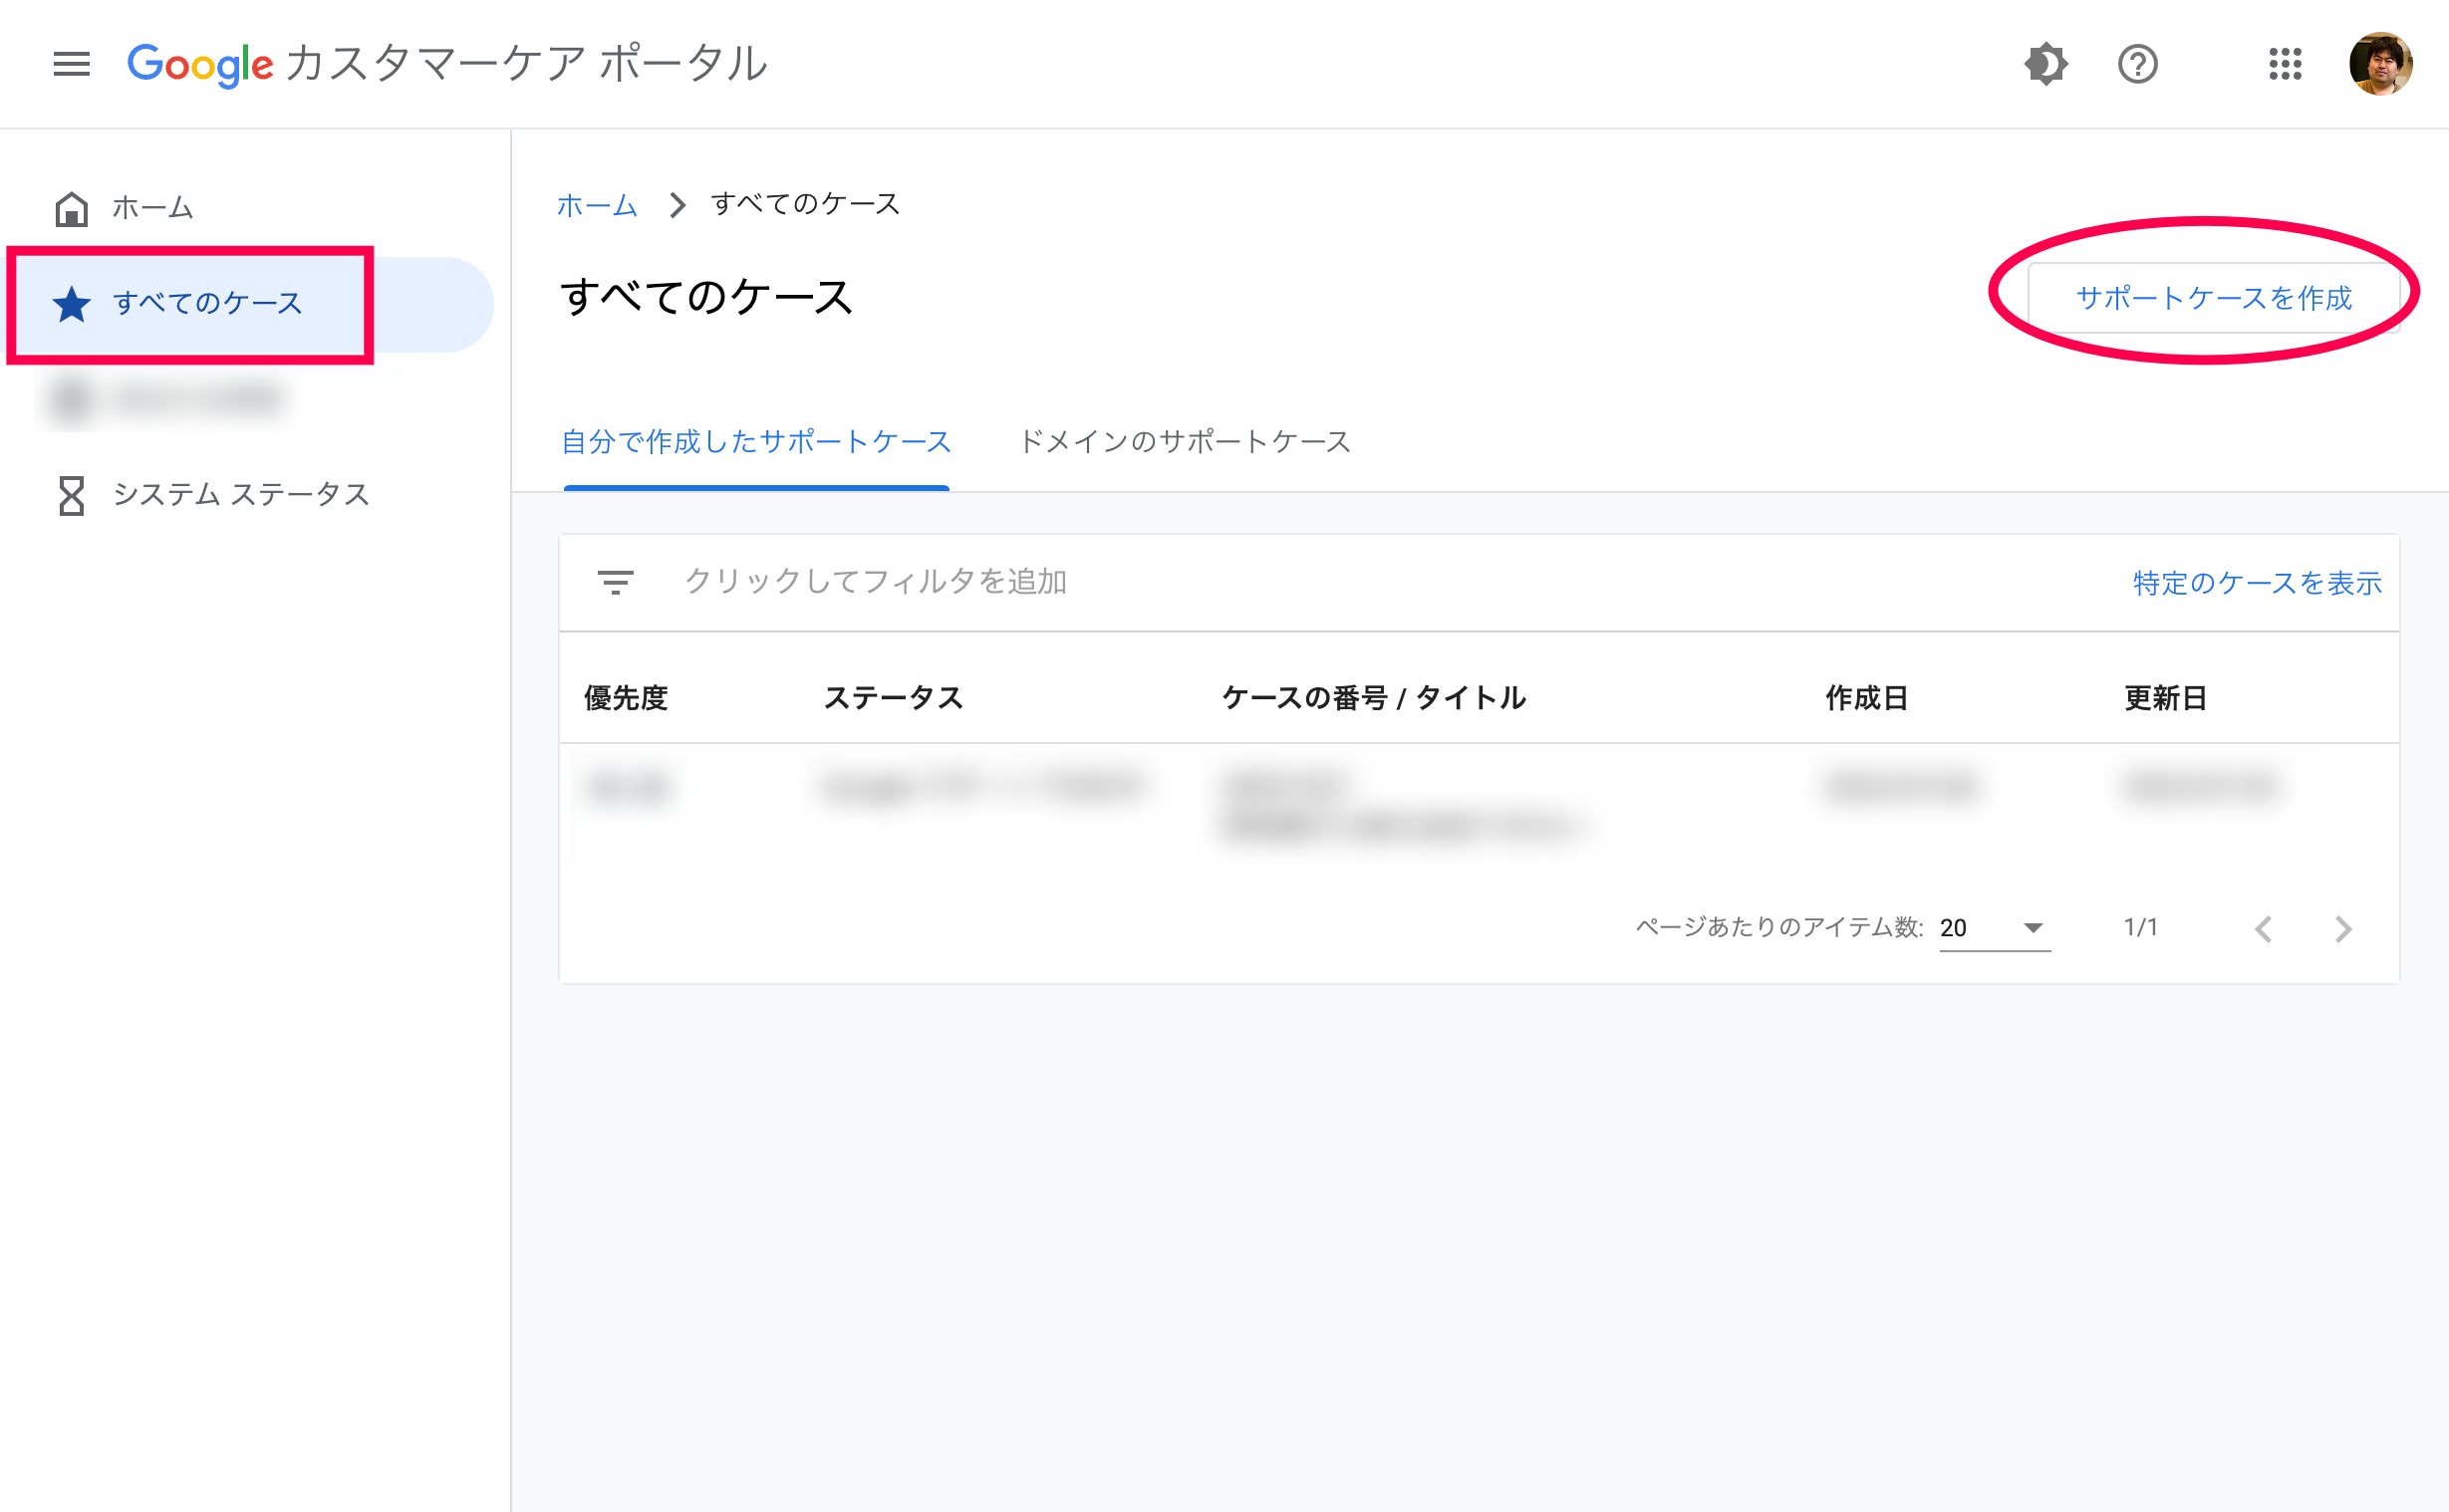Screen dimensions: 2449x1512
Task: Open items per page dropdown showing 20
Action: click(x=1994, y=928)
